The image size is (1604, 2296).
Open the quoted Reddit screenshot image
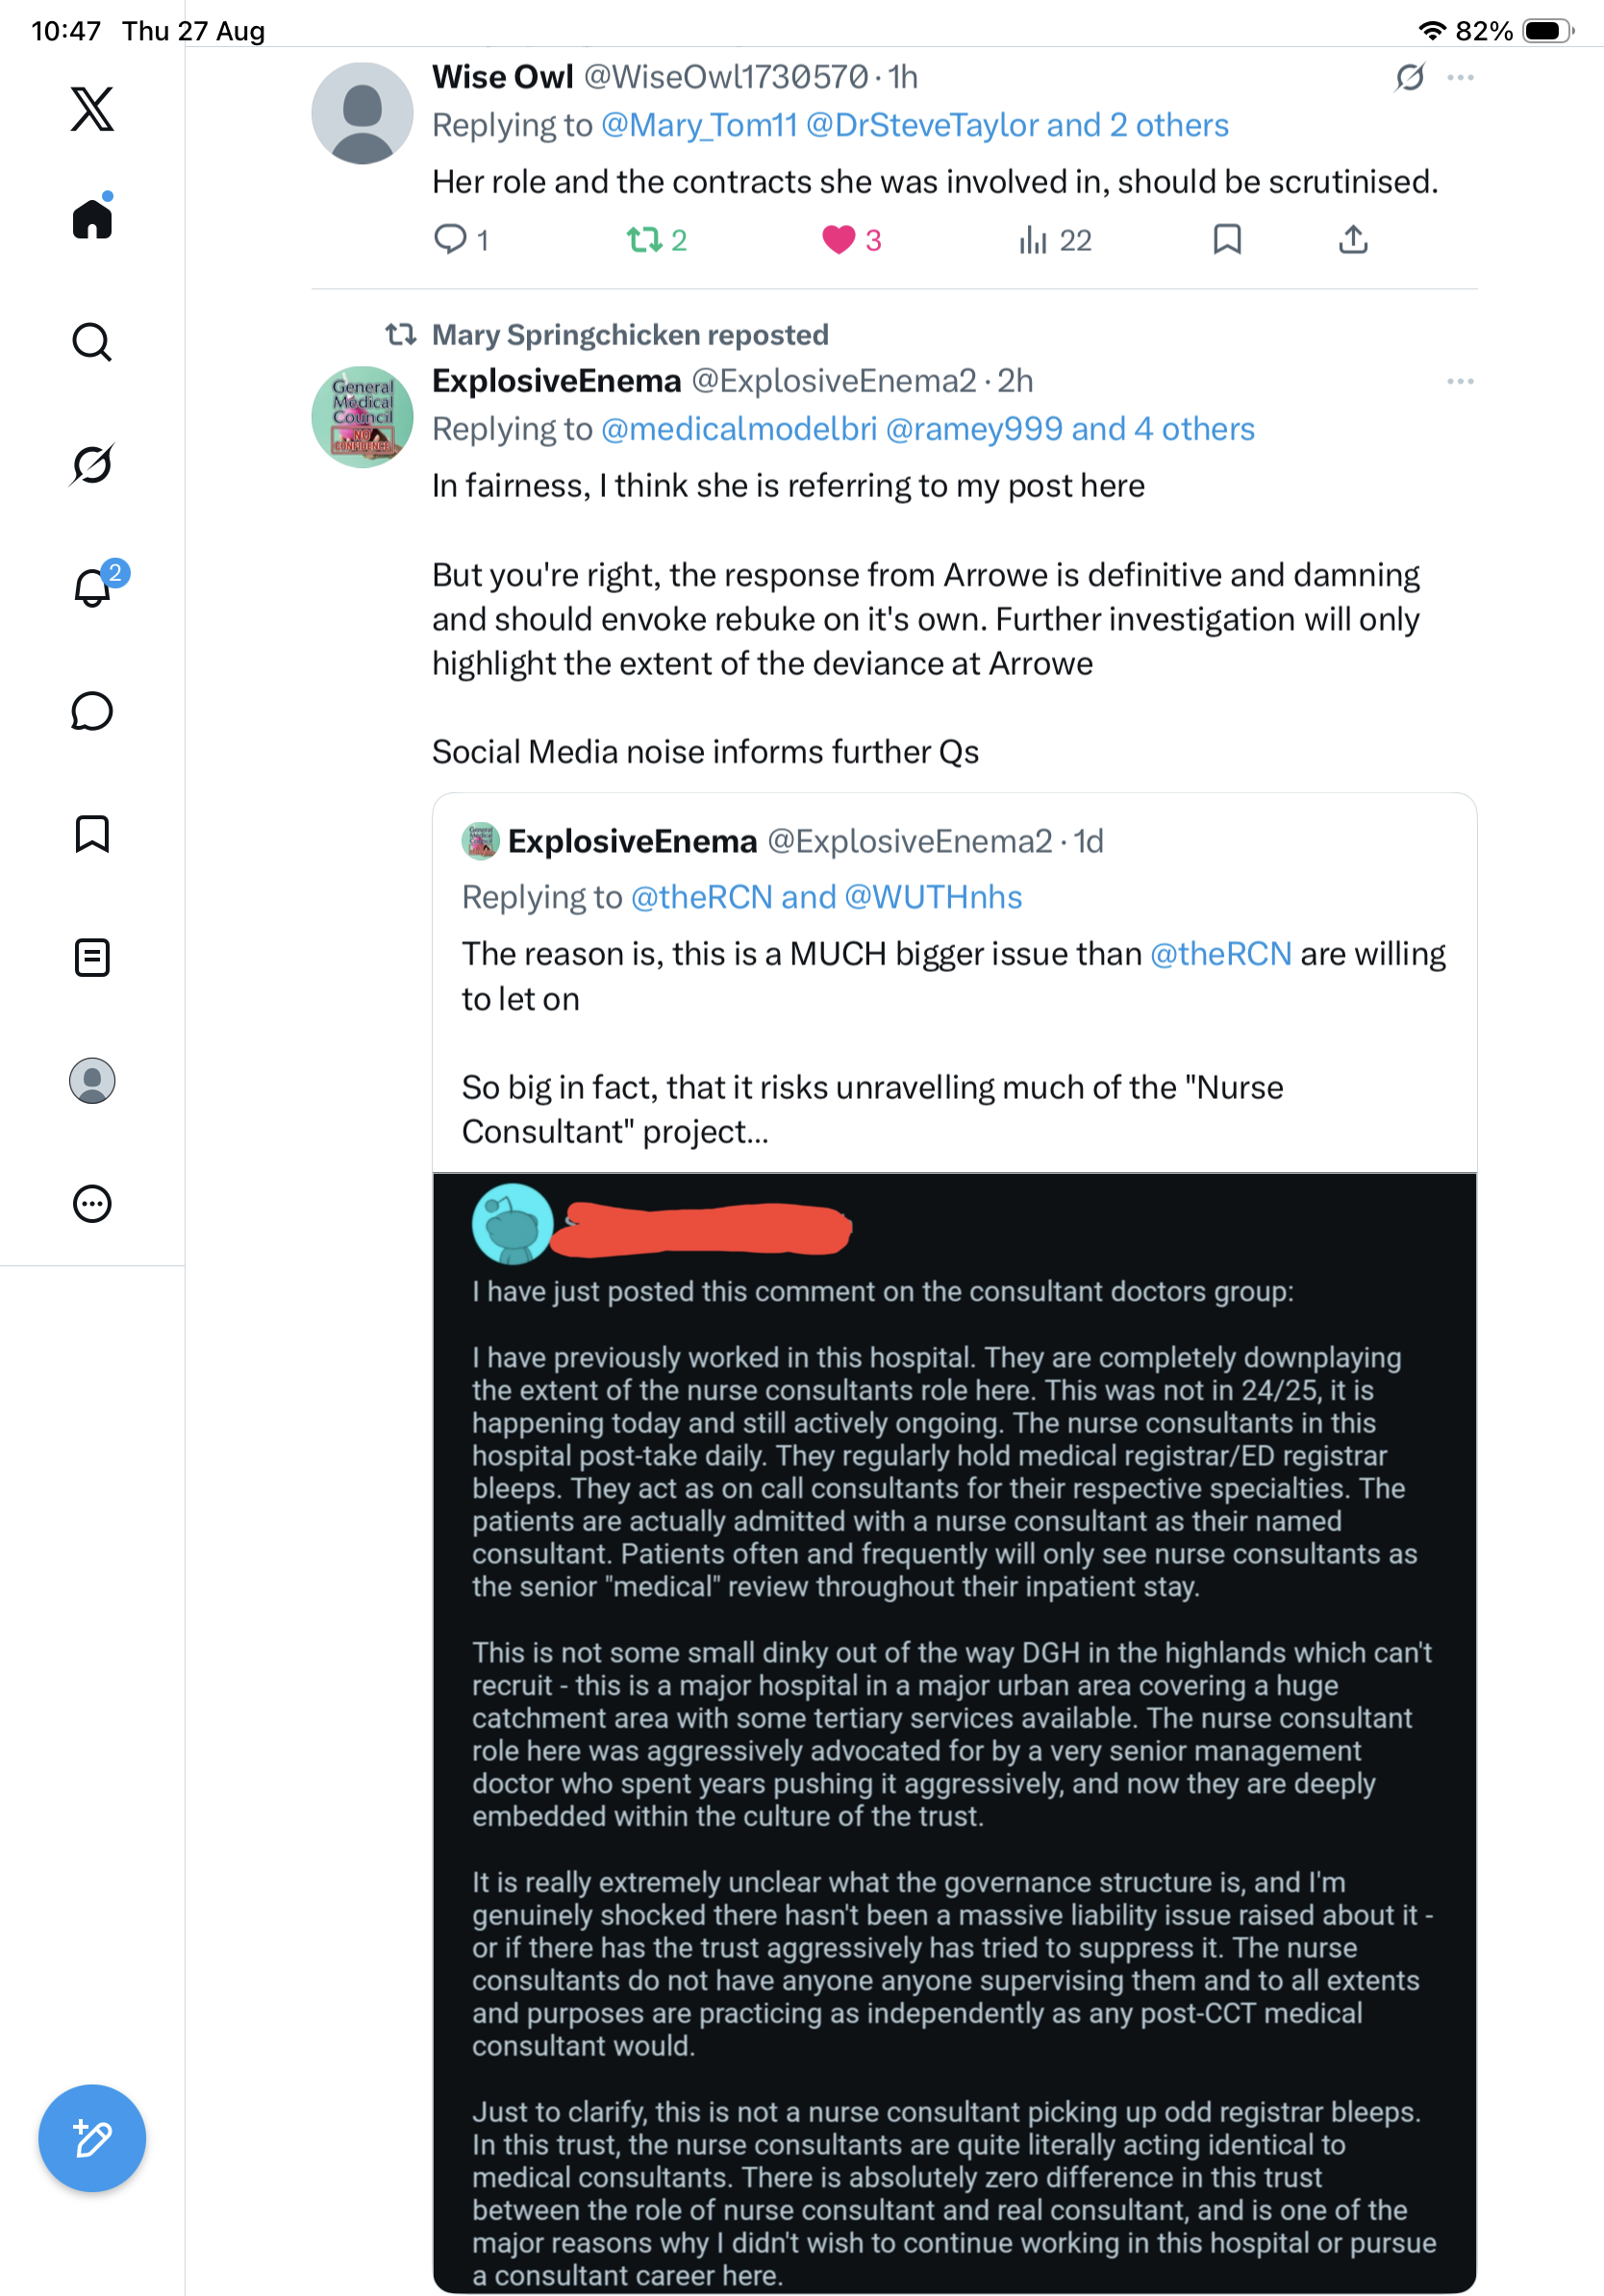click(955, 1733)
